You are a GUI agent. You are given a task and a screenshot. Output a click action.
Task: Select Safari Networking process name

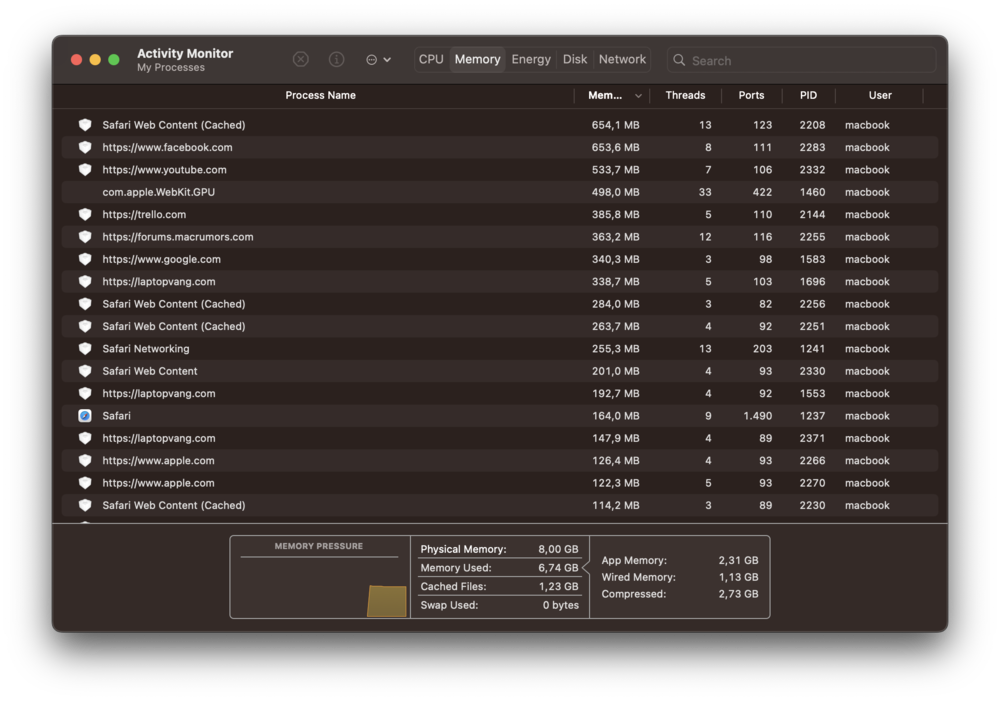[145, 349]
